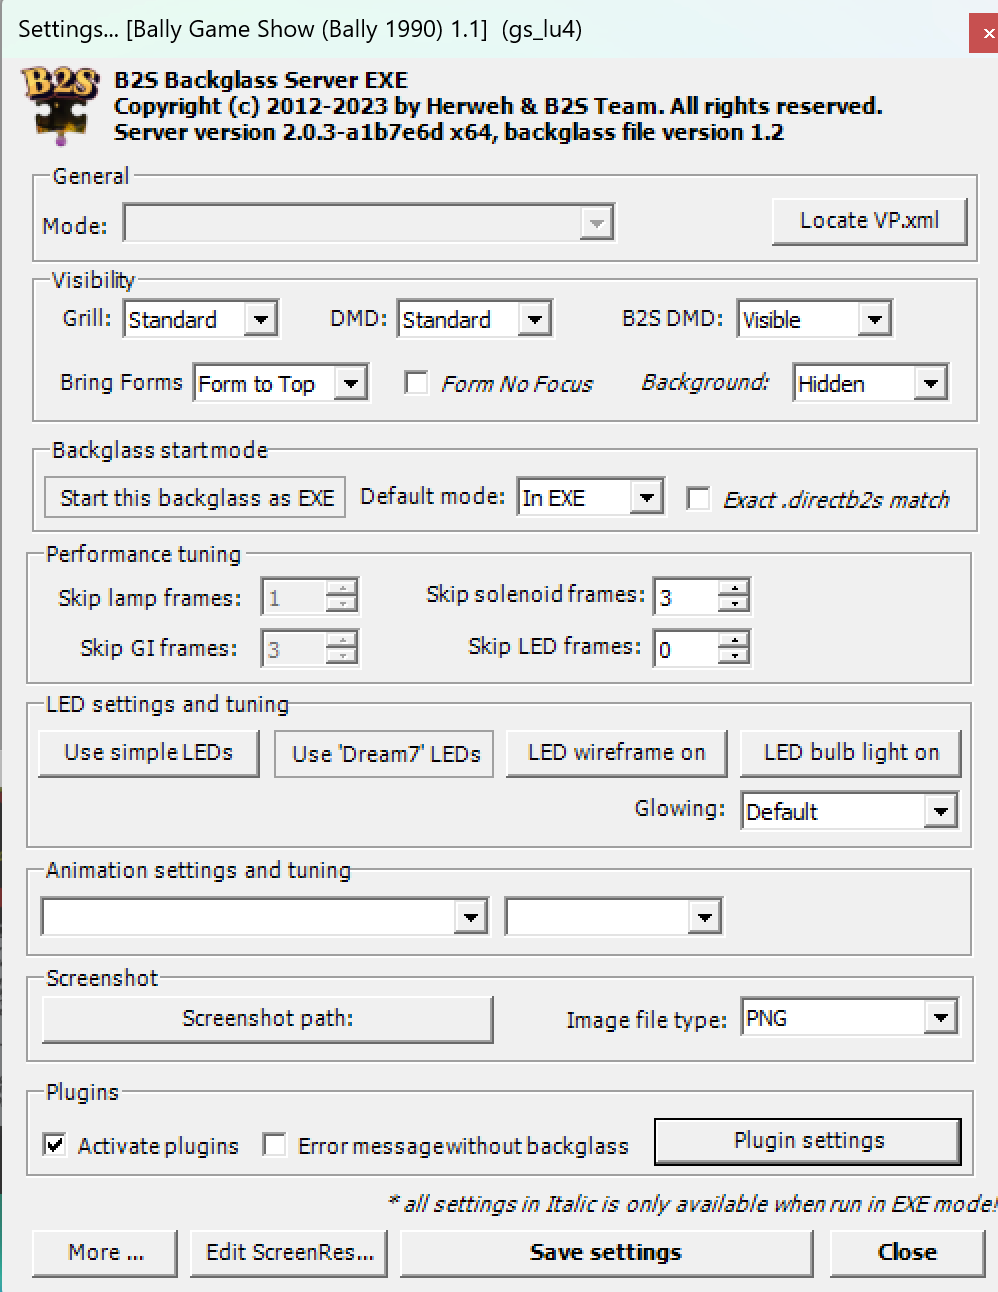The image size is (998, 1292).
Task: Open the B2S DMD visibility dropdown
Action: click(x=876, y=318)
